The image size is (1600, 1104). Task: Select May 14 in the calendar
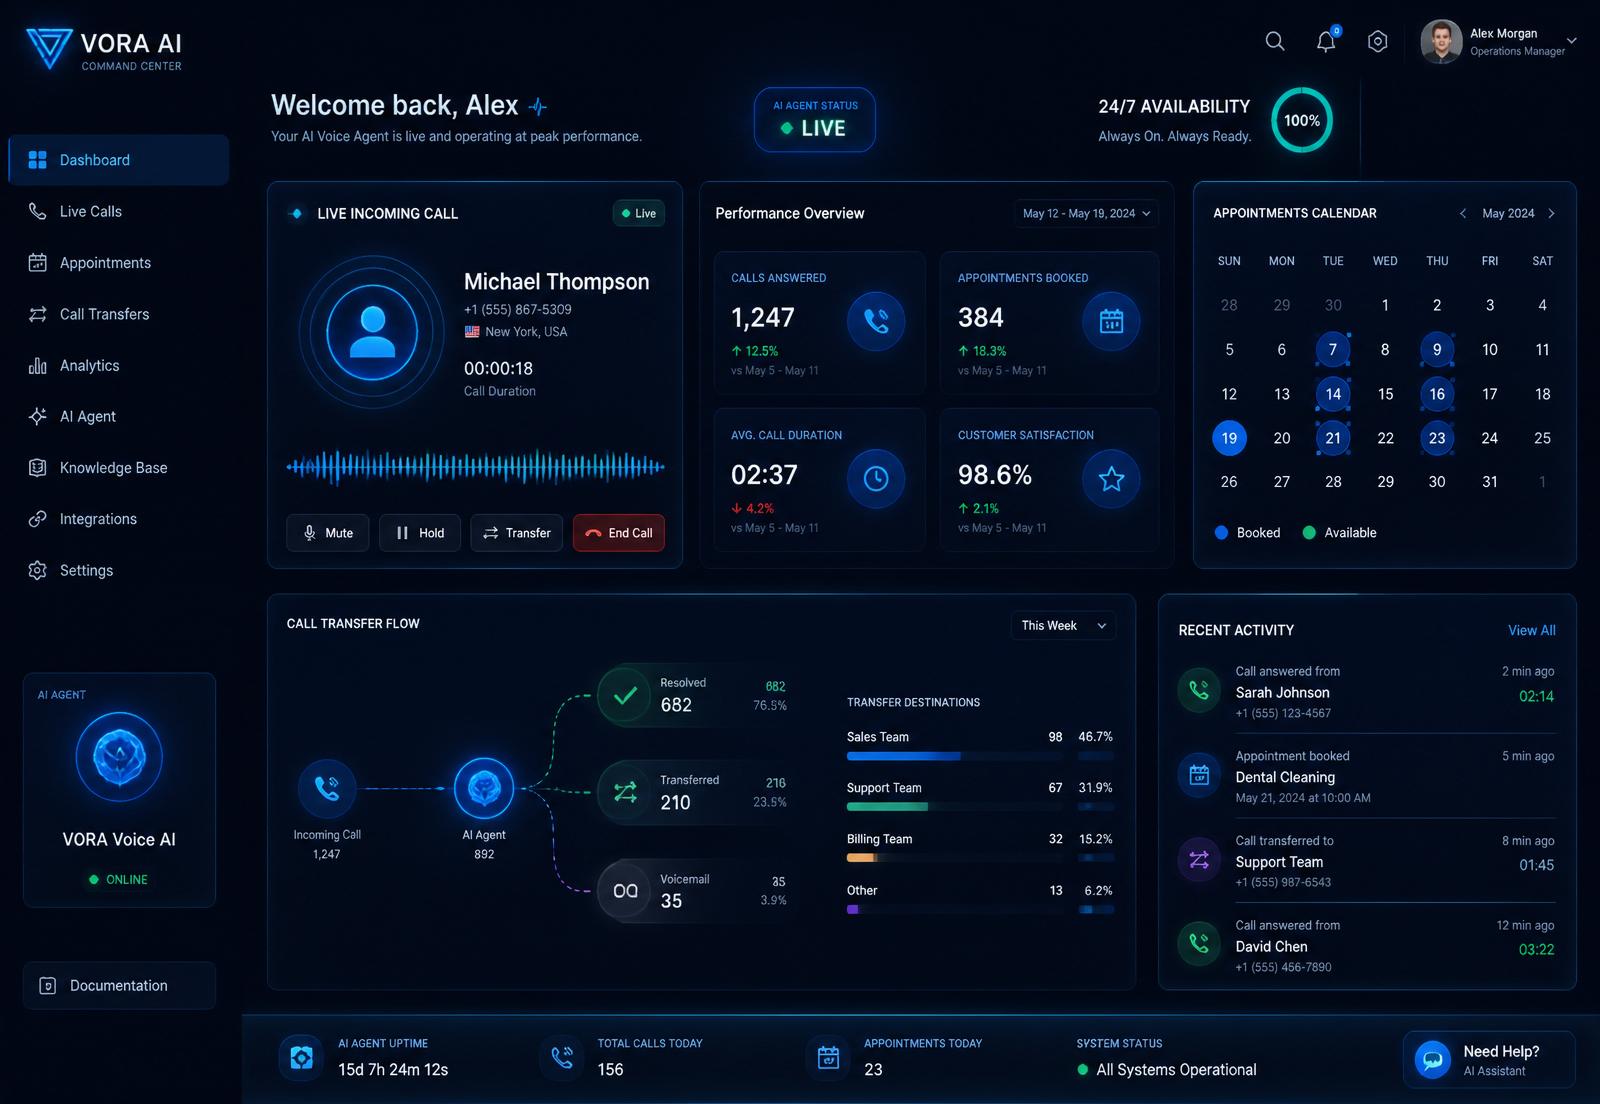pos(1333,394)
